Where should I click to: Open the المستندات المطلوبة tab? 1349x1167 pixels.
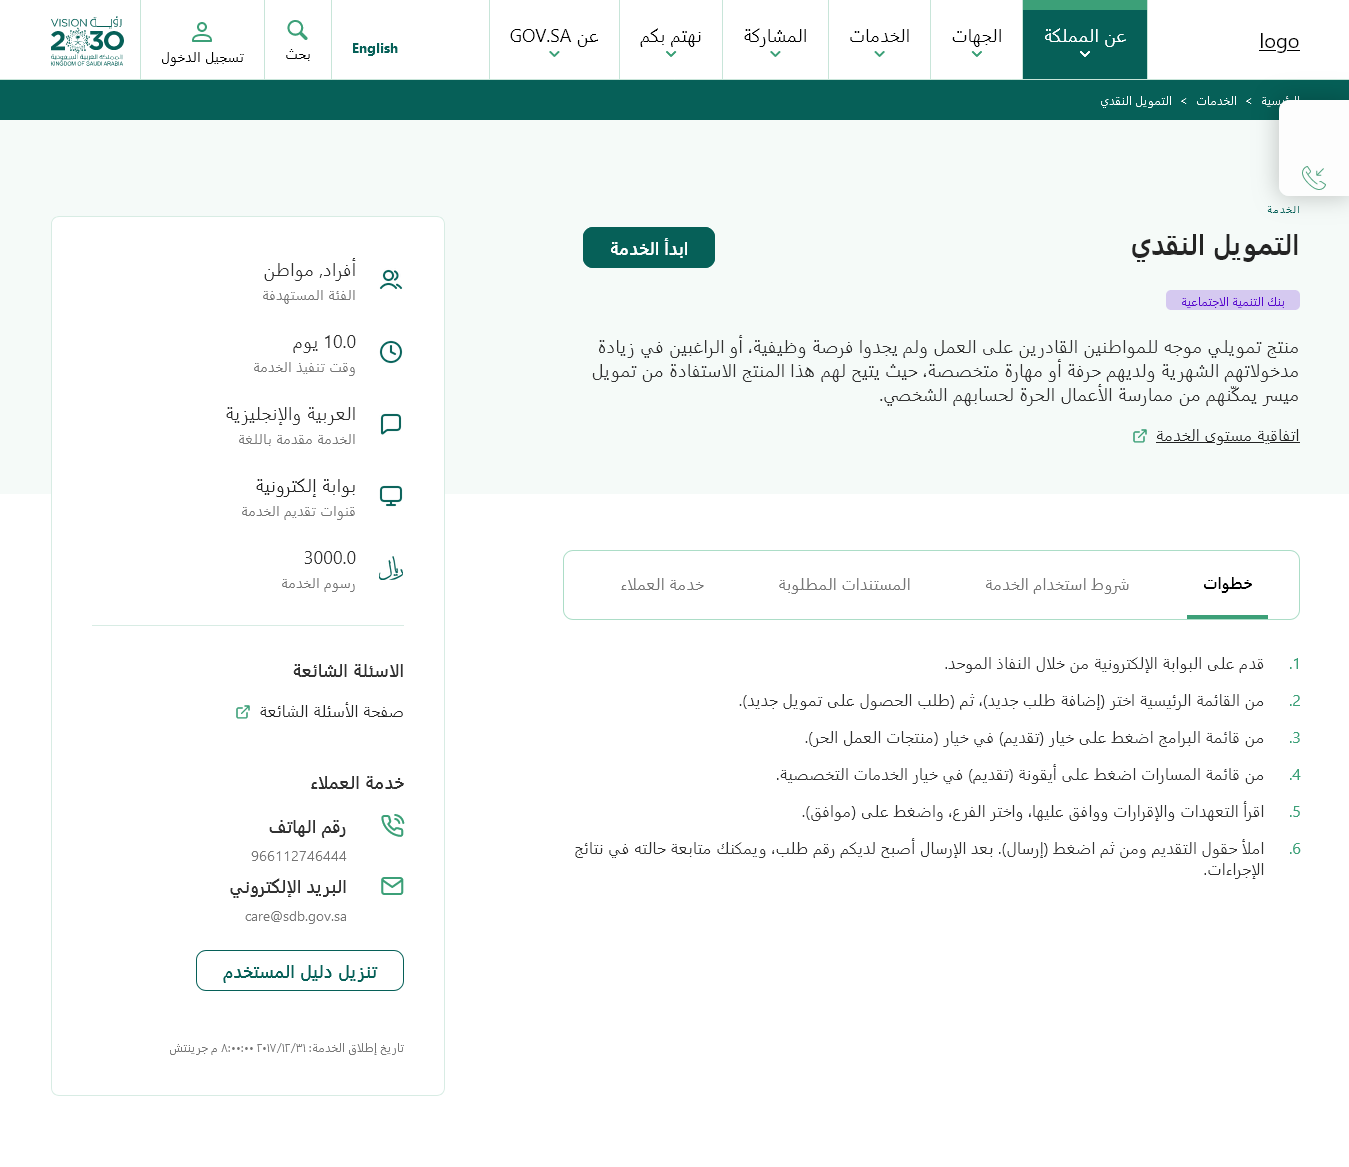point(844,584)
